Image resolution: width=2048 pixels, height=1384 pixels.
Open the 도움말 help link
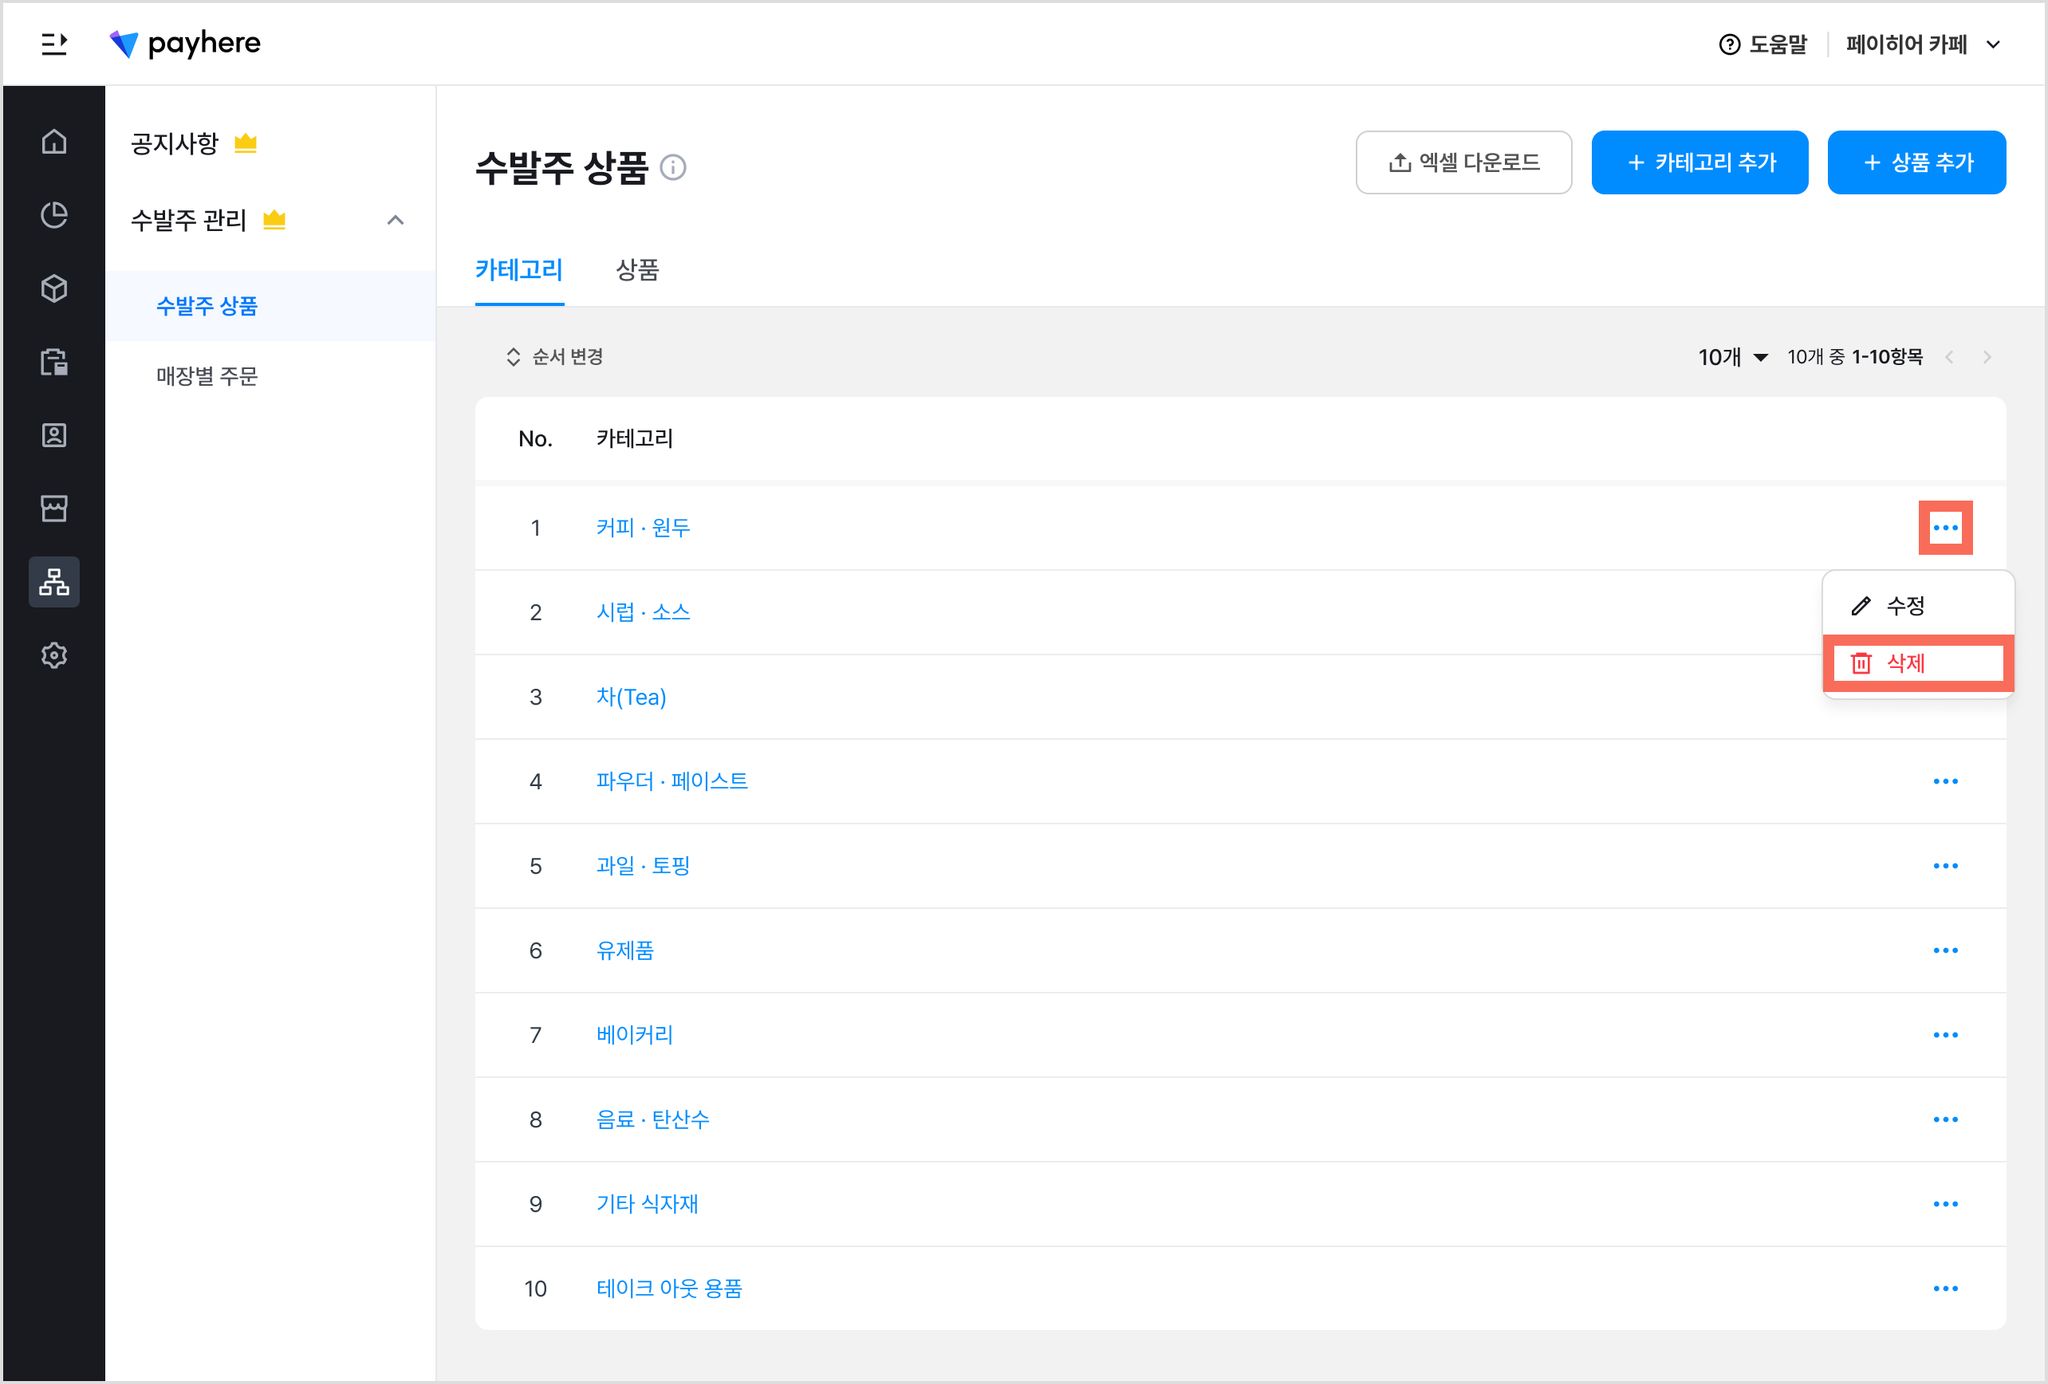pos(1763,44)
